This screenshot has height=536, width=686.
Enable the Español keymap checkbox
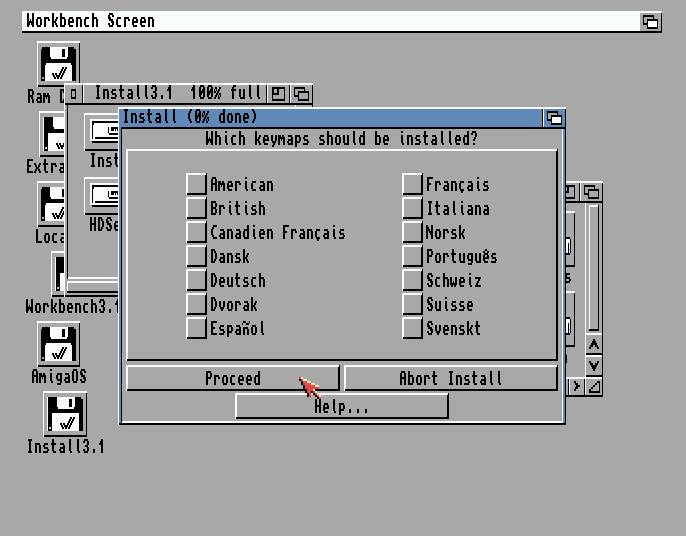(196, 328)
